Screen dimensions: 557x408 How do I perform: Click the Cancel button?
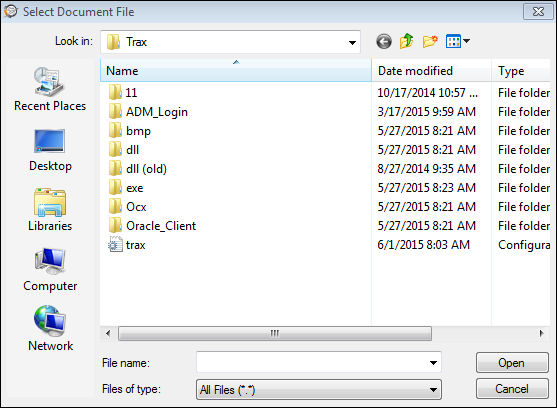512,389
